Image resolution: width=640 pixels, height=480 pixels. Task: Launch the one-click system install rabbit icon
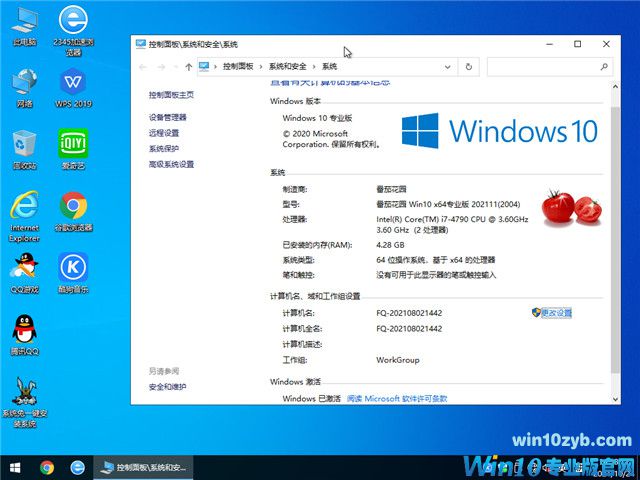[x=24, y=402]
